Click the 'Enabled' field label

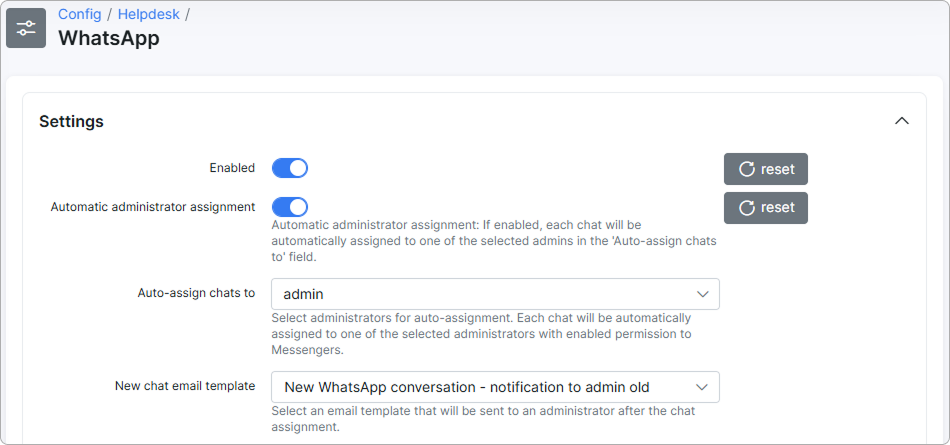pos(231,168)
